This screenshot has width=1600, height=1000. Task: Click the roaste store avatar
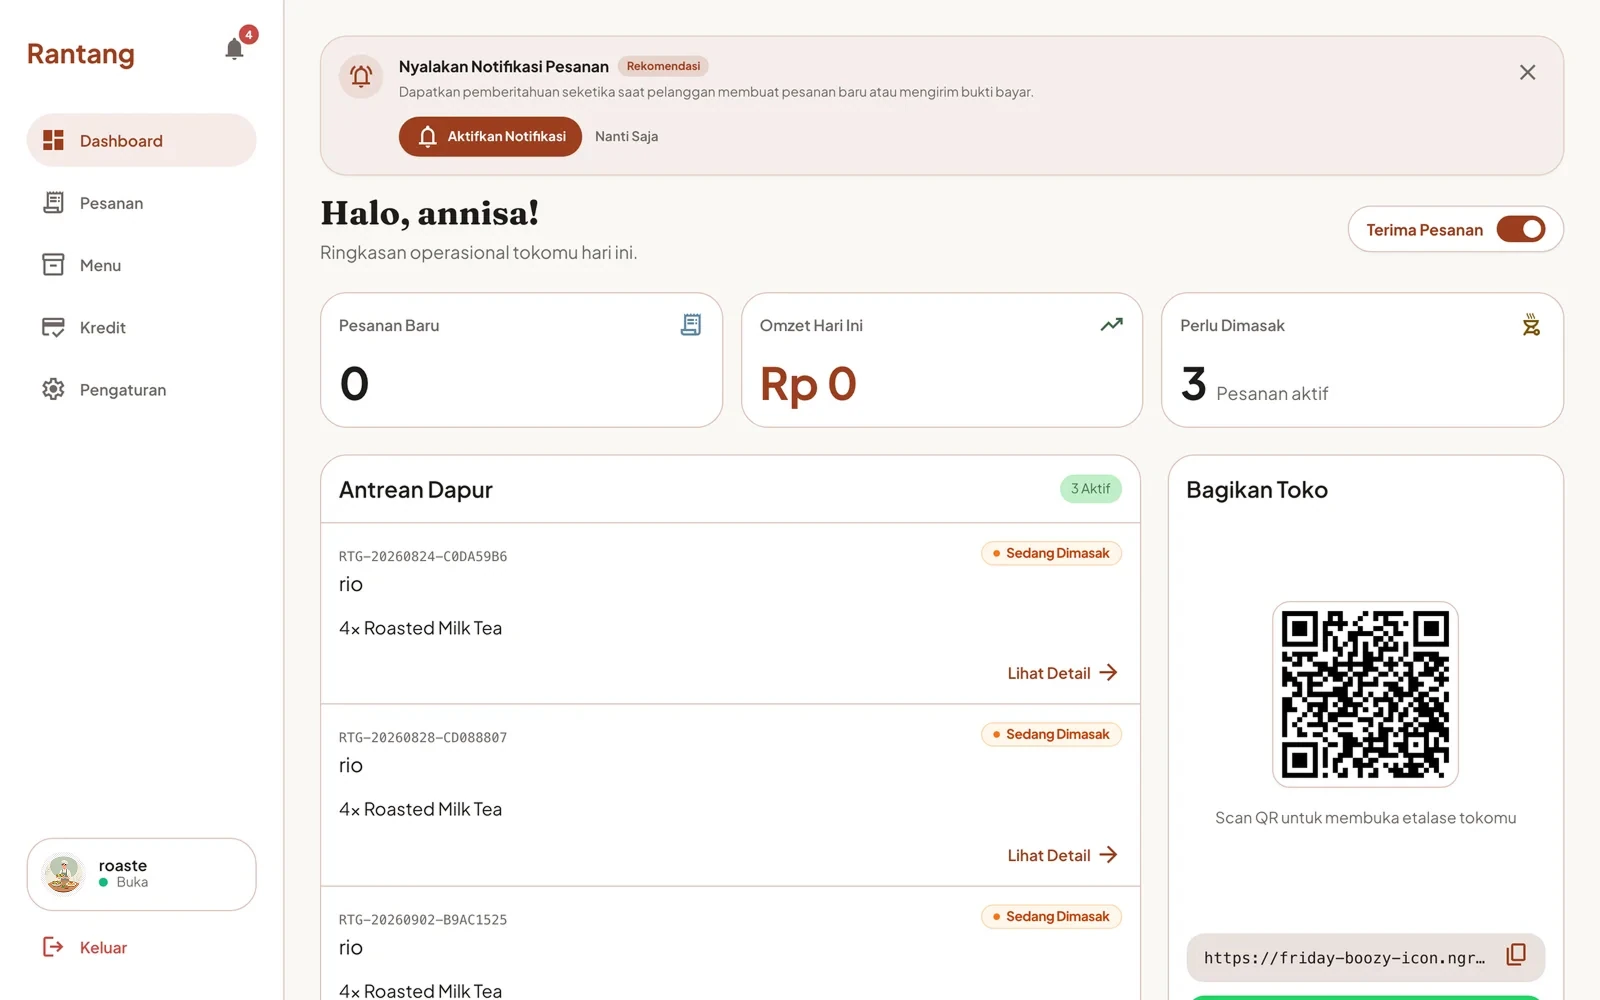(64, 874)
